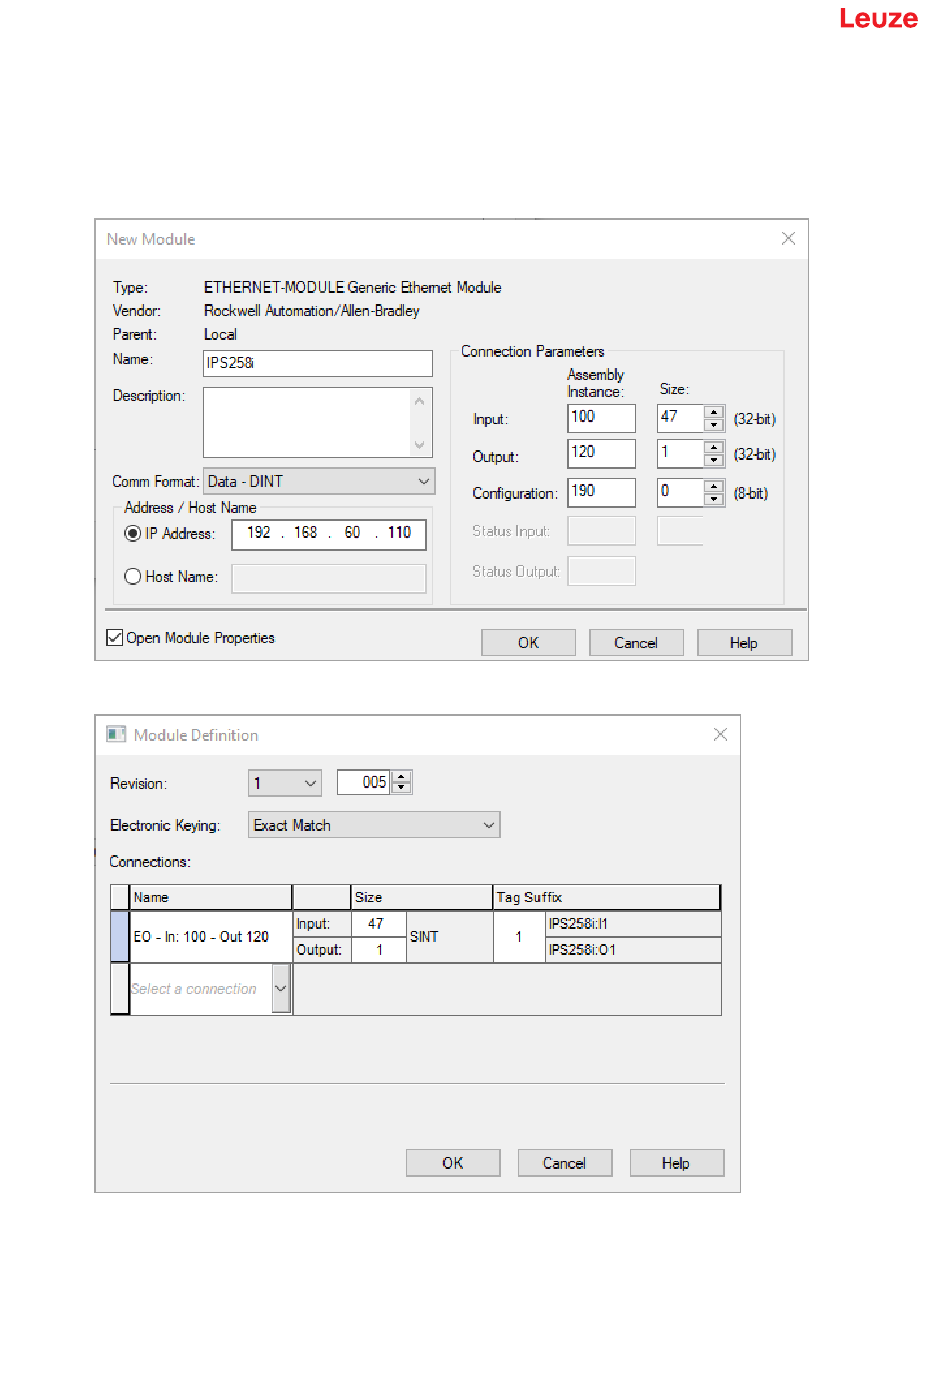Click OK in Module Definition dialog
The width and height of the screenshot is (950, 1378).
click(x=453, y=1163)
